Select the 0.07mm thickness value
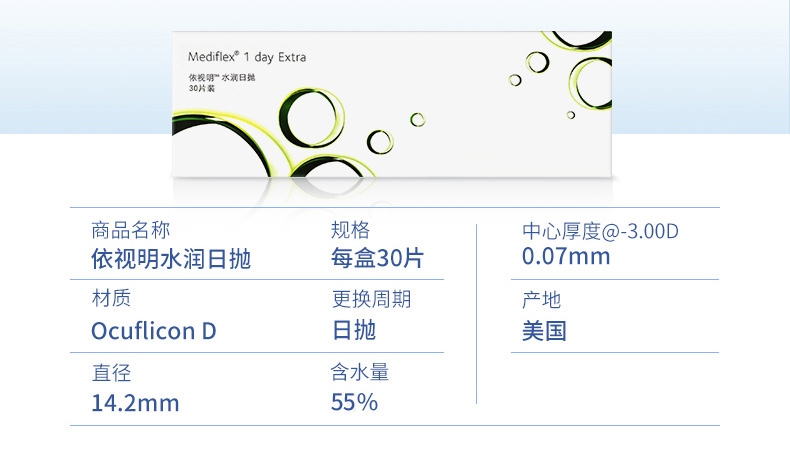 (566, 256)
